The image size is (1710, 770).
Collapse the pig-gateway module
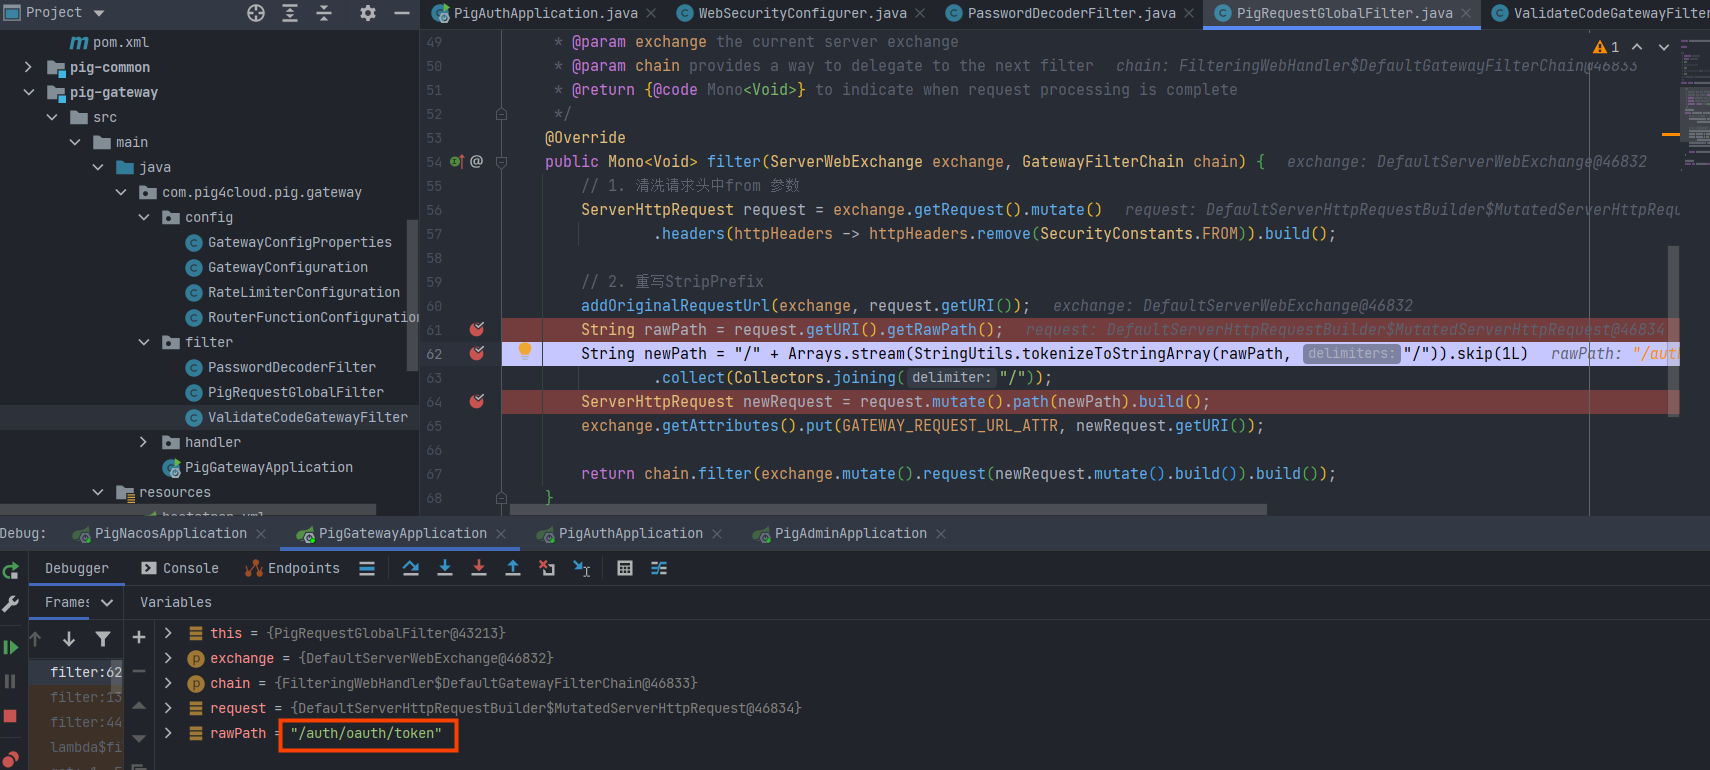28,92
